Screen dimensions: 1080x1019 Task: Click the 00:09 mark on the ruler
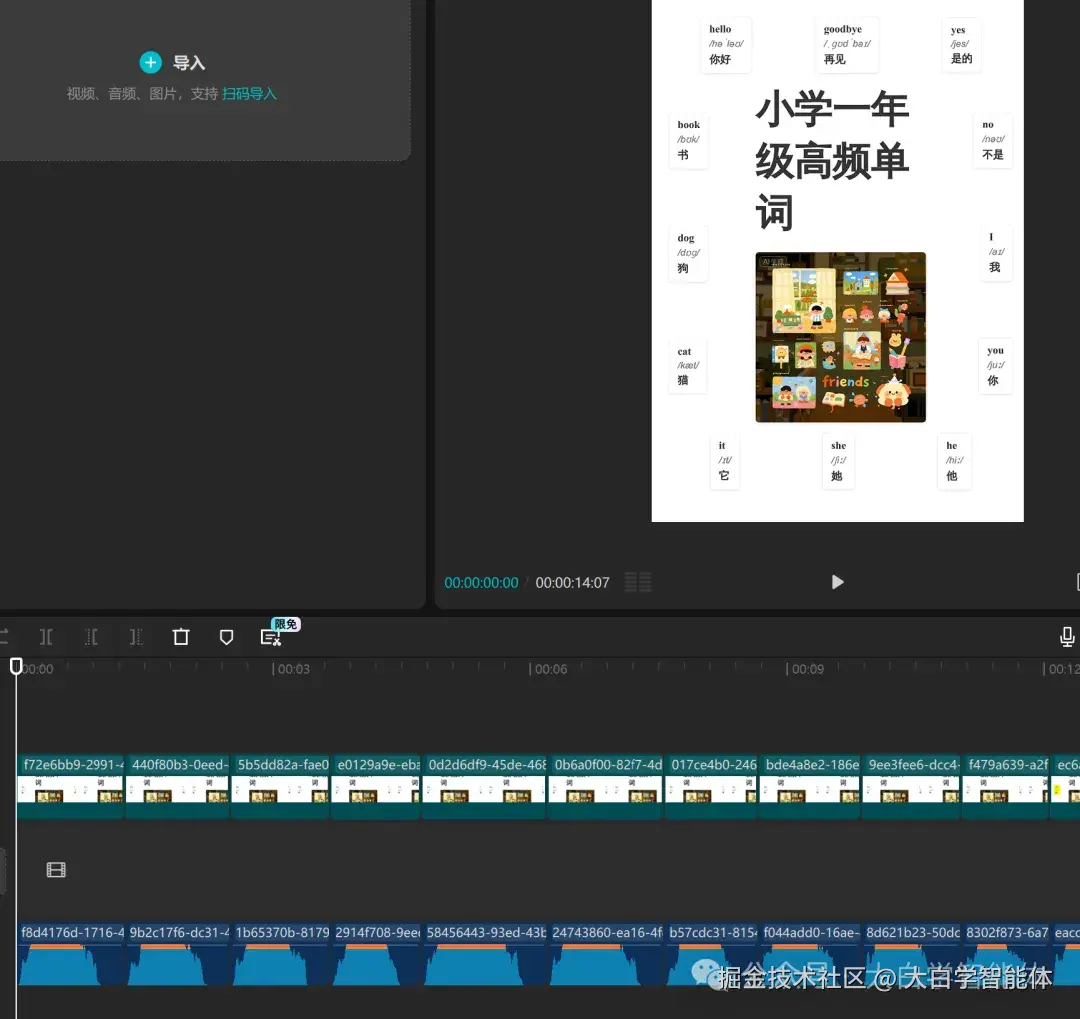pos(807,669)
